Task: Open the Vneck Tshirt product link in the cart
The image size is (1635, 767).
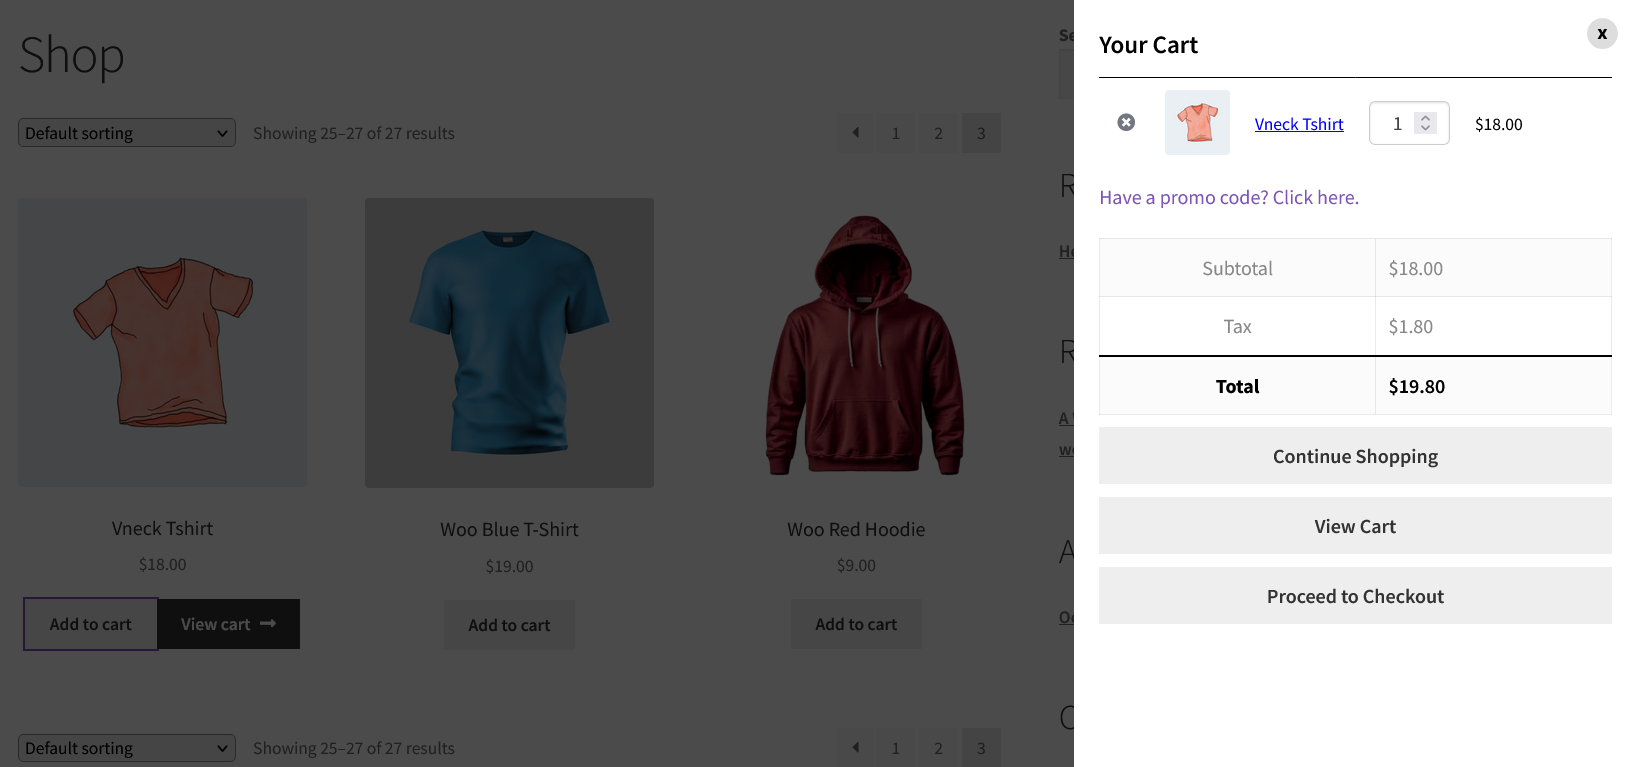Action: [1299, 124]
